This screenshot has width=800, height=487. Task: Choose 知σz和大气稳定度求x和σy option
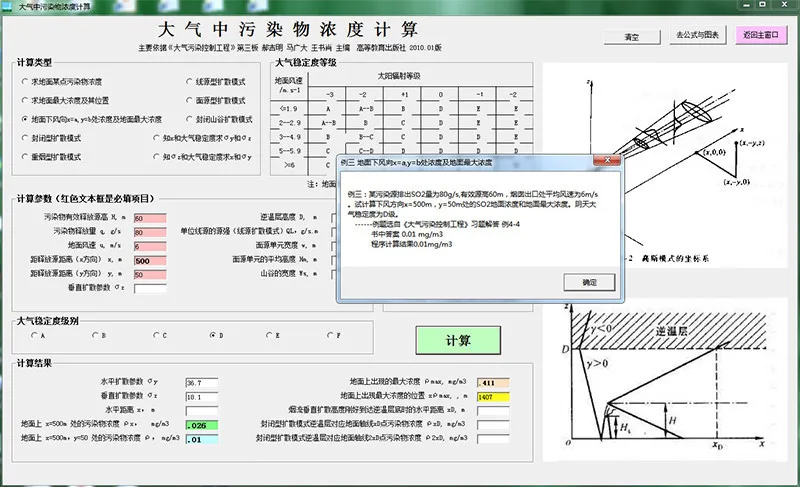coord(203,157)
